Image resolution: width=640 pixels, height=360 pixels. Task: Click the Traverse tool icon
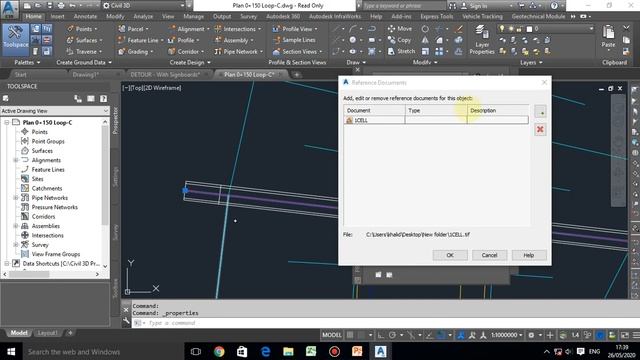click(x=70, y=51)
